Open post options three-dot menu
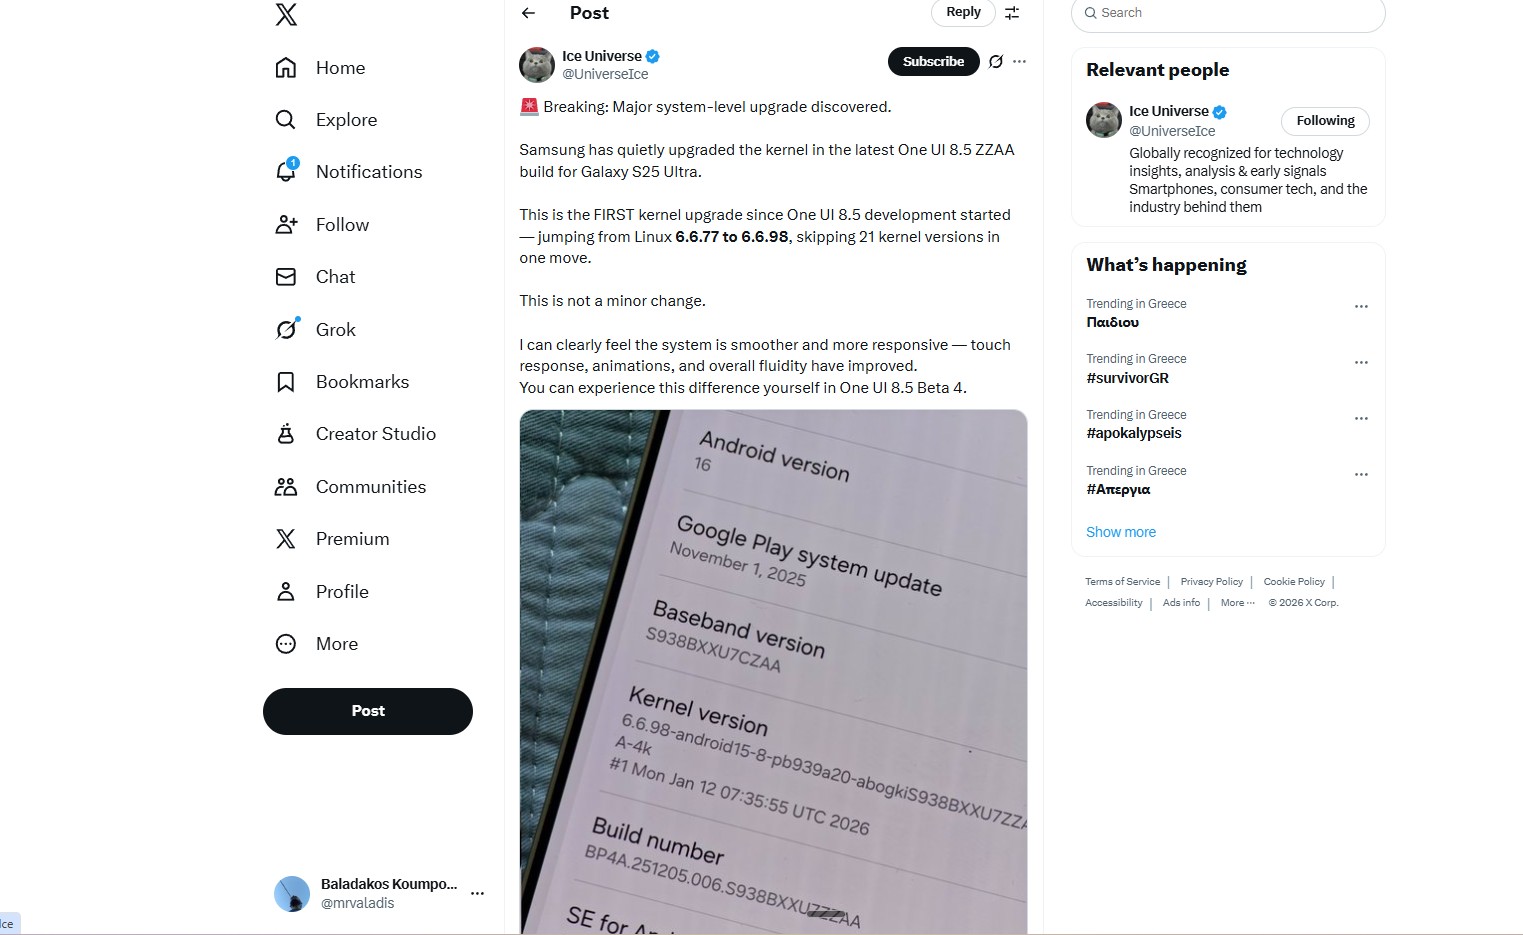This screenshot has width=1523, height=935. (1019, 62)
